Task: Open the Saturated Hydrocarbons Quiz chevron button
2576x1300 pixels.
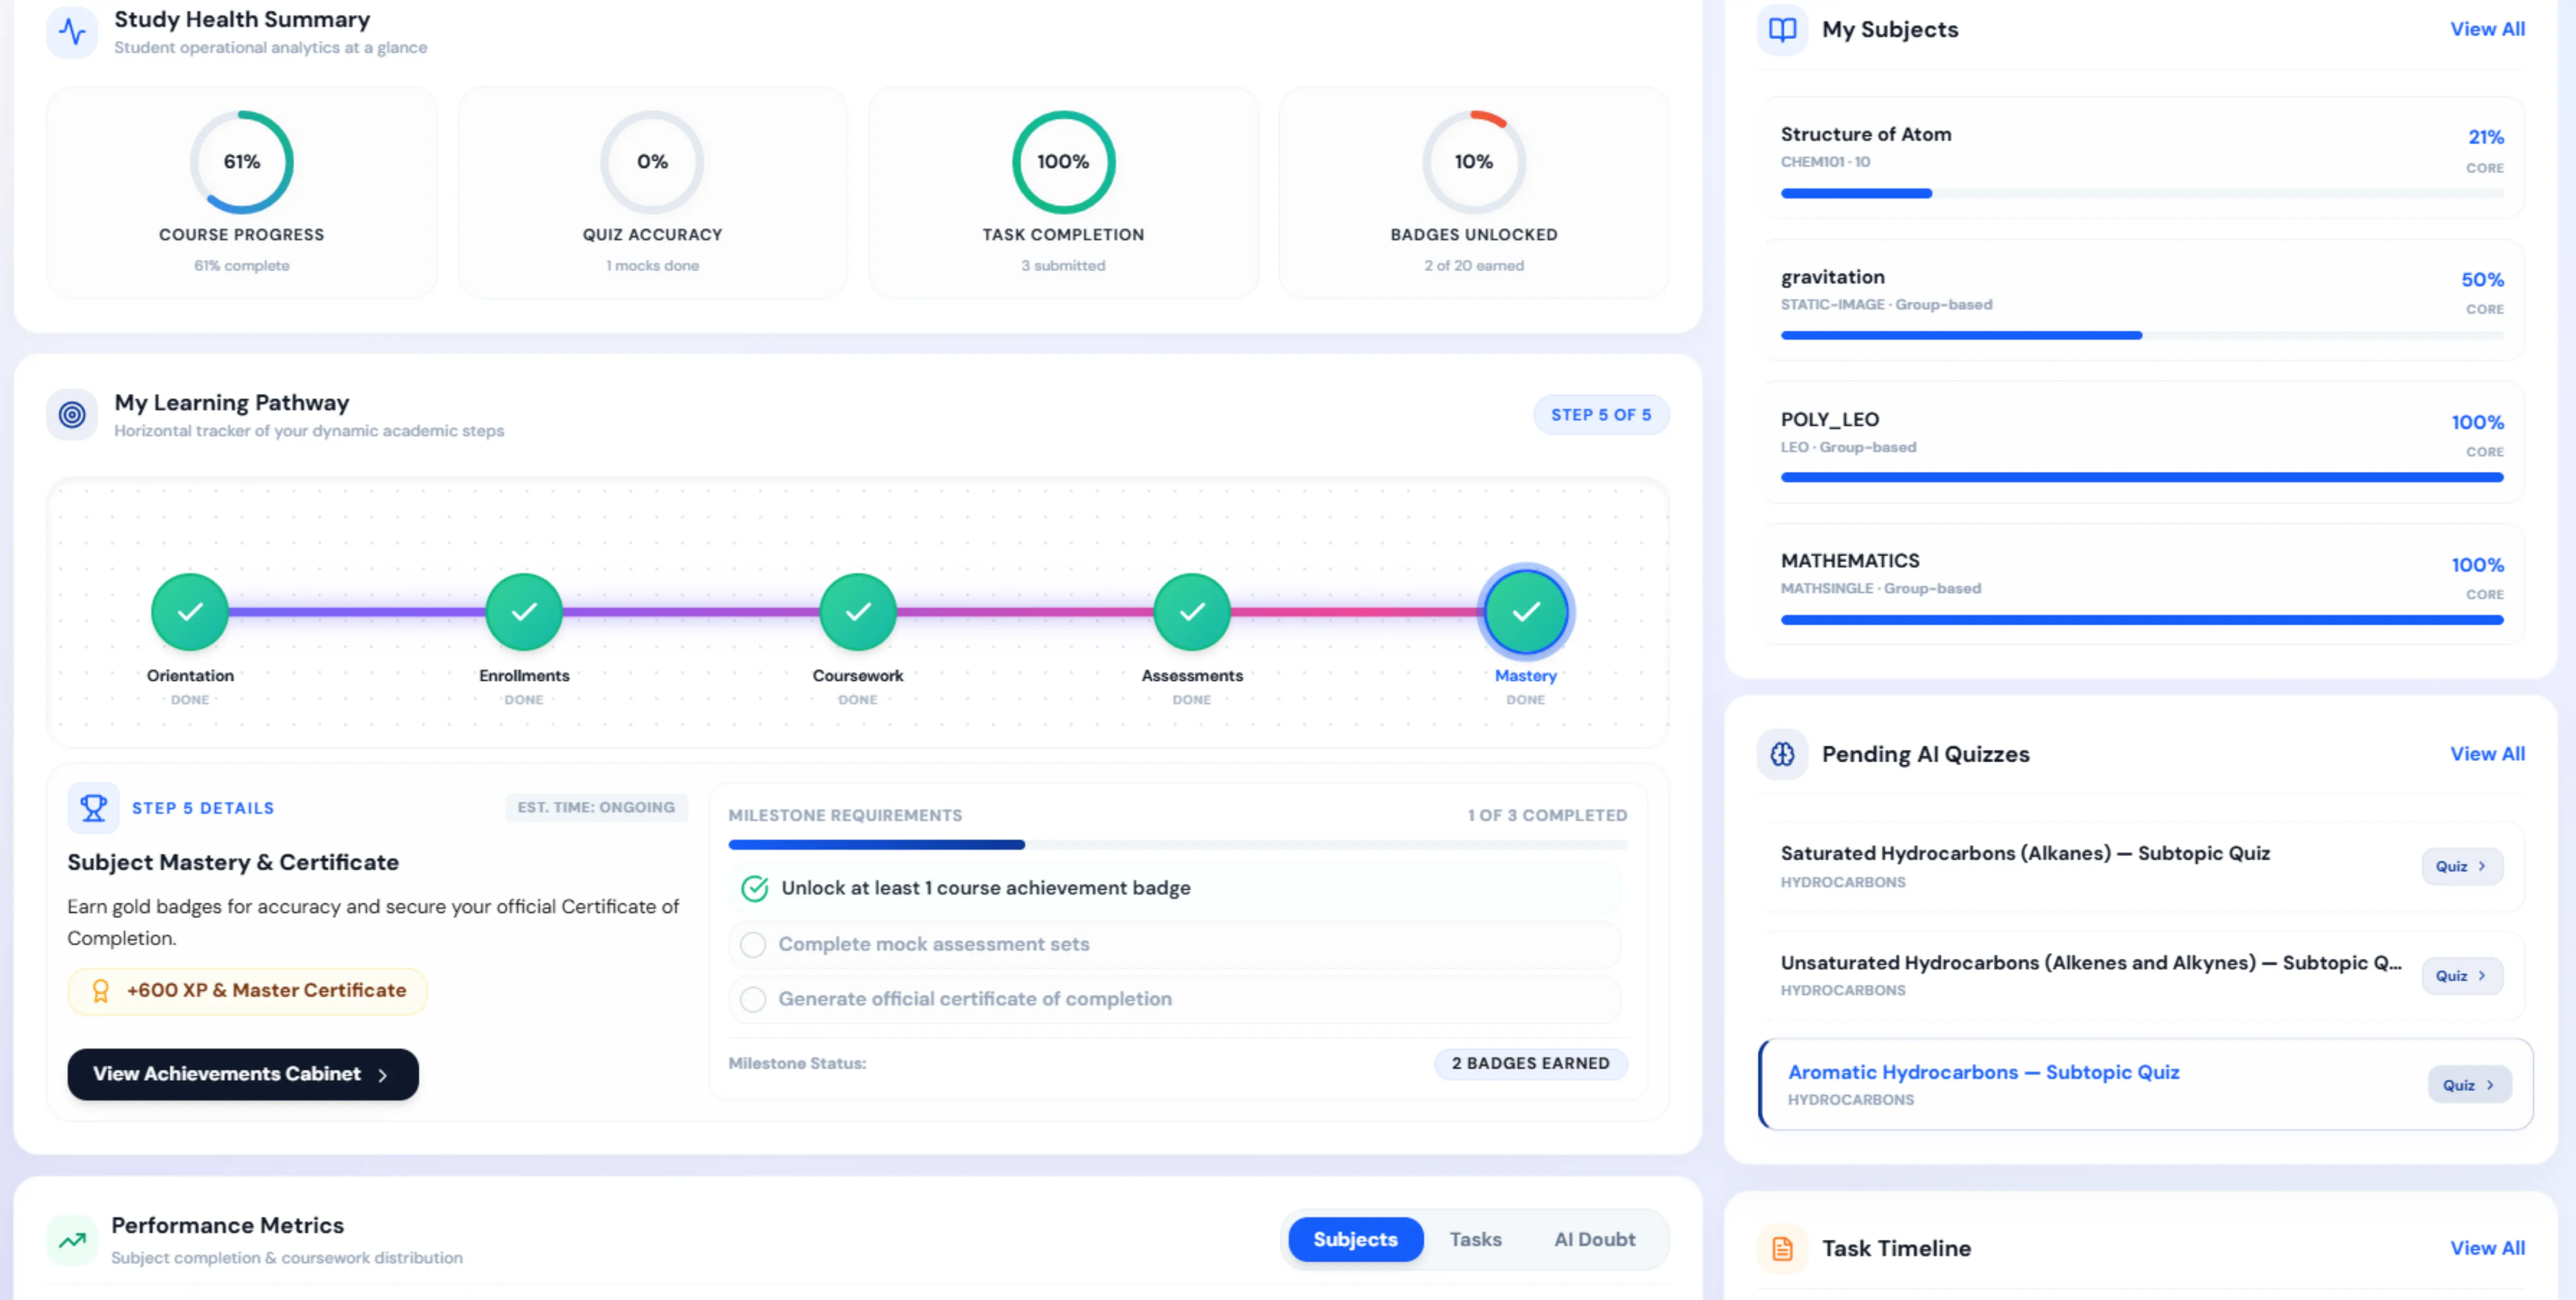Action: [2462, 866]
